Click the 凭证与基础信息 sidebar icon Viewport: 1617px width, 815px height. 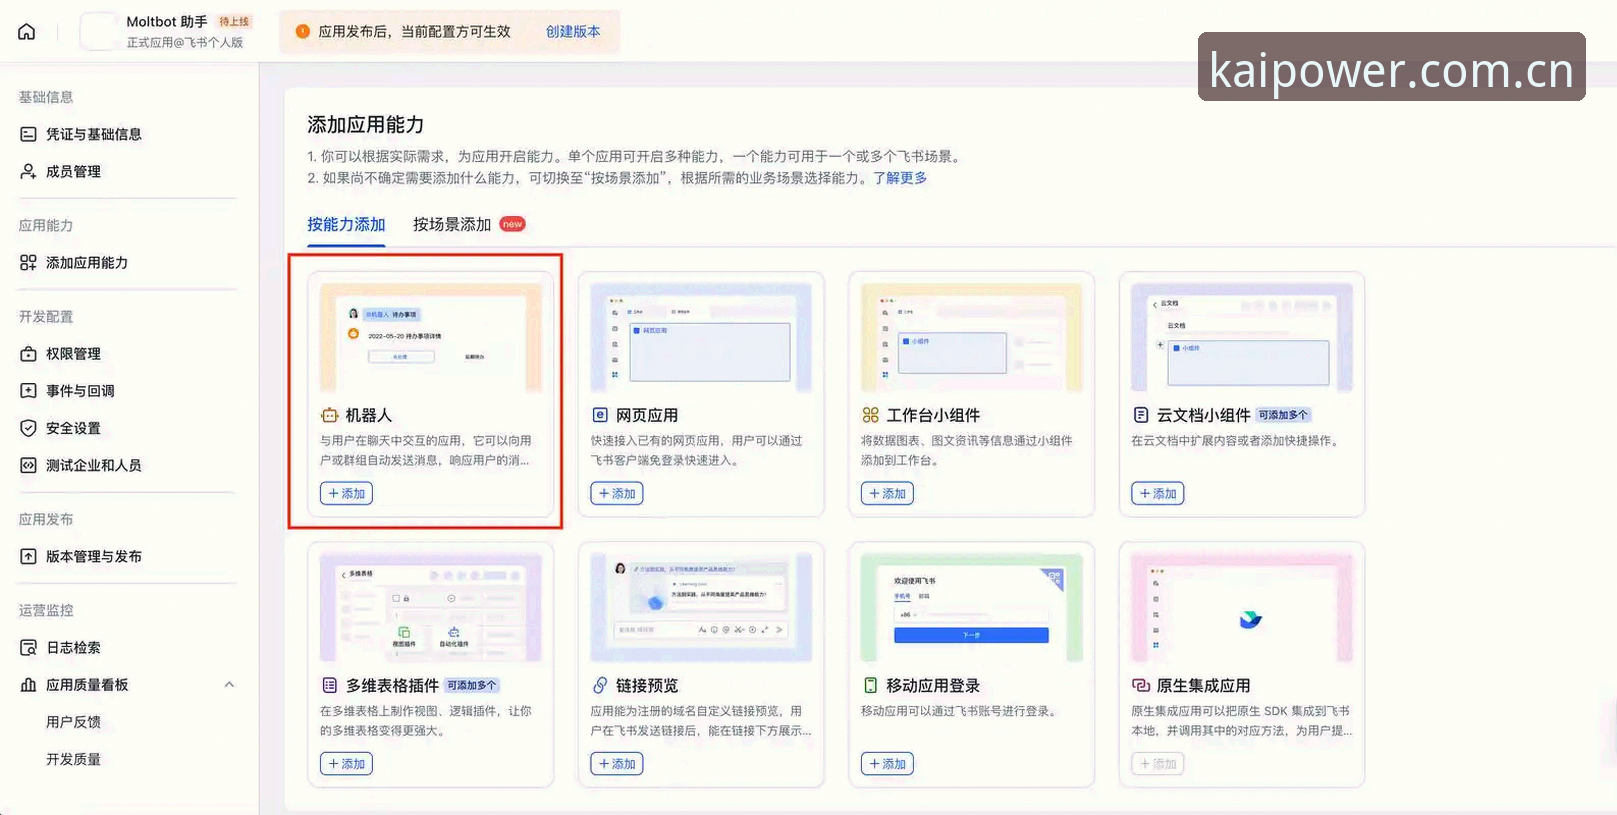coord(28,134)
